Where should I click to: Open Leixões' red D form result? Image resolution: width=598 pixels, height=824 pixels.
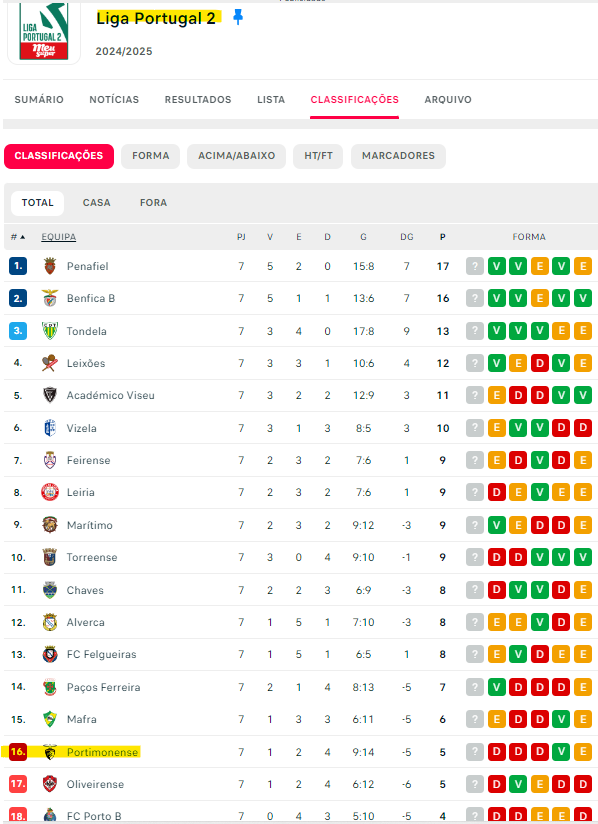point(540,363)
